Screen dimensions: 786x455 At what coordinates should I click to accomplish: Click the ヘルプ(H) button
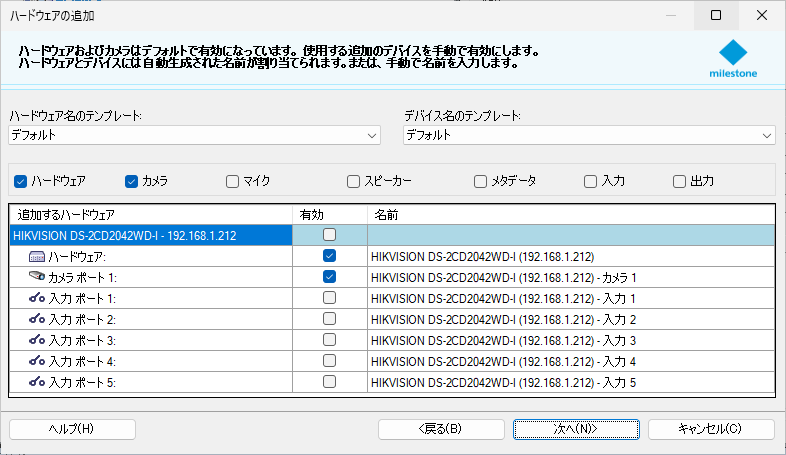coord(72,429)
